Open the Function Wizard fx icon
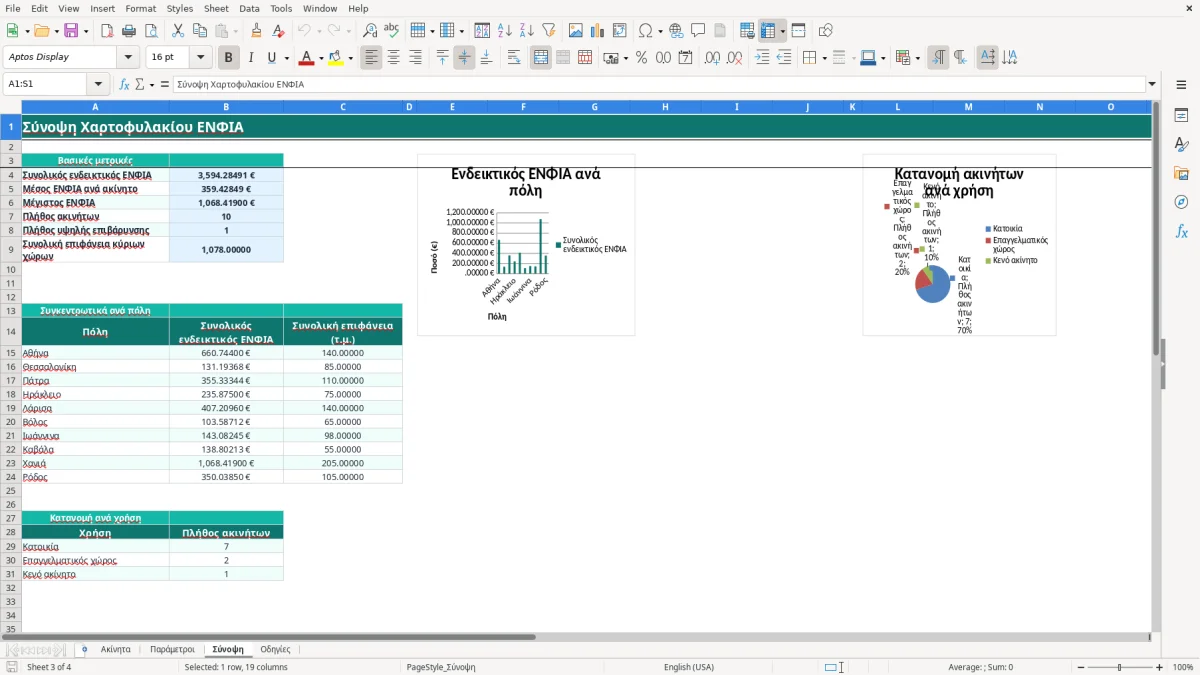The image size is (1200, 675). click(125, 84)
